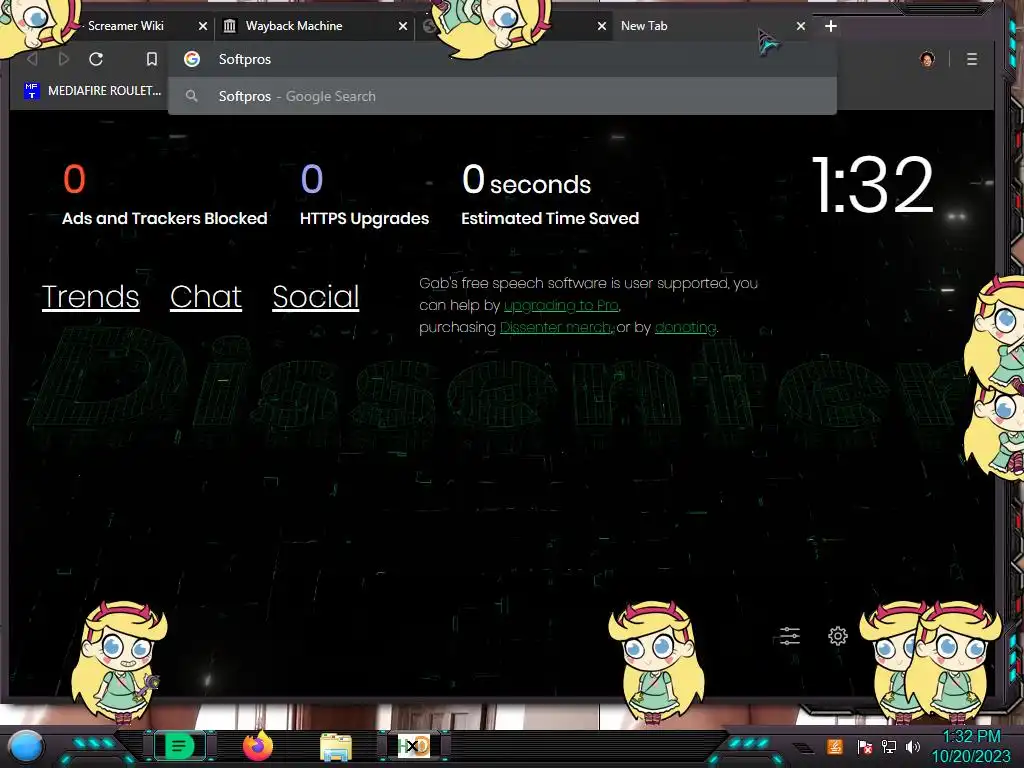Viewport: 1024px width, 768px height.
Task: Open File Explorer from the taskbar
Action: (x=336, y=746)
